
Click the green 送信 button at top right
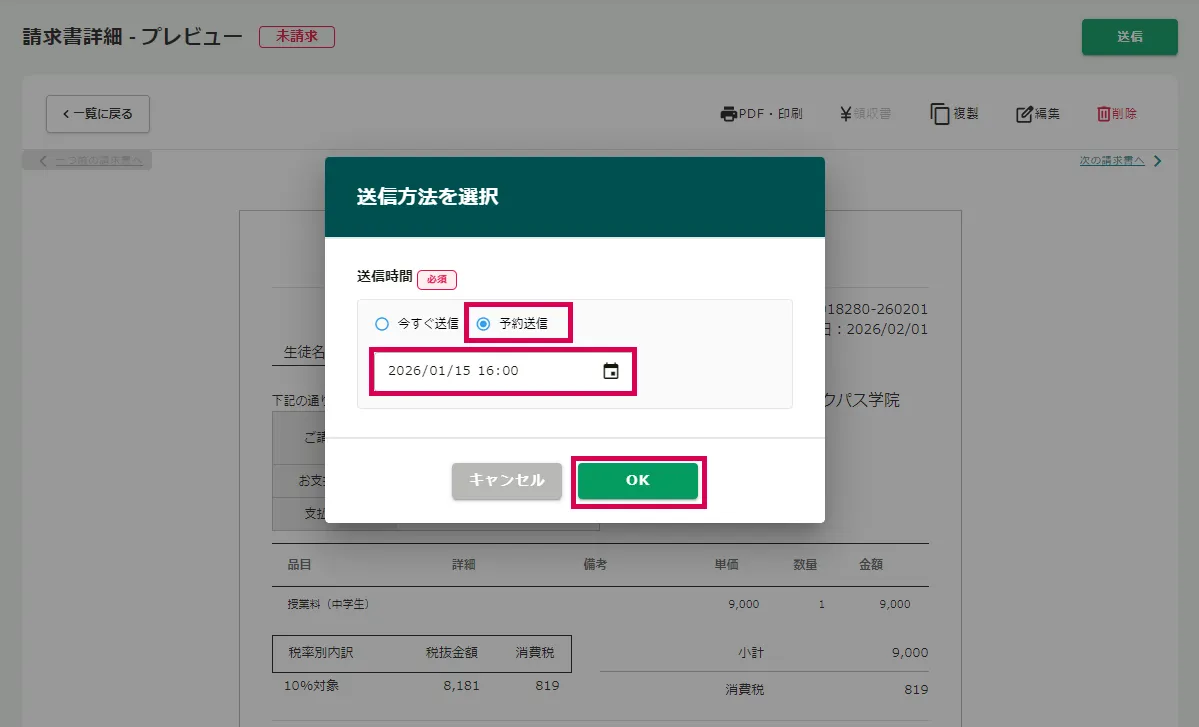[x=1129, y=37]
